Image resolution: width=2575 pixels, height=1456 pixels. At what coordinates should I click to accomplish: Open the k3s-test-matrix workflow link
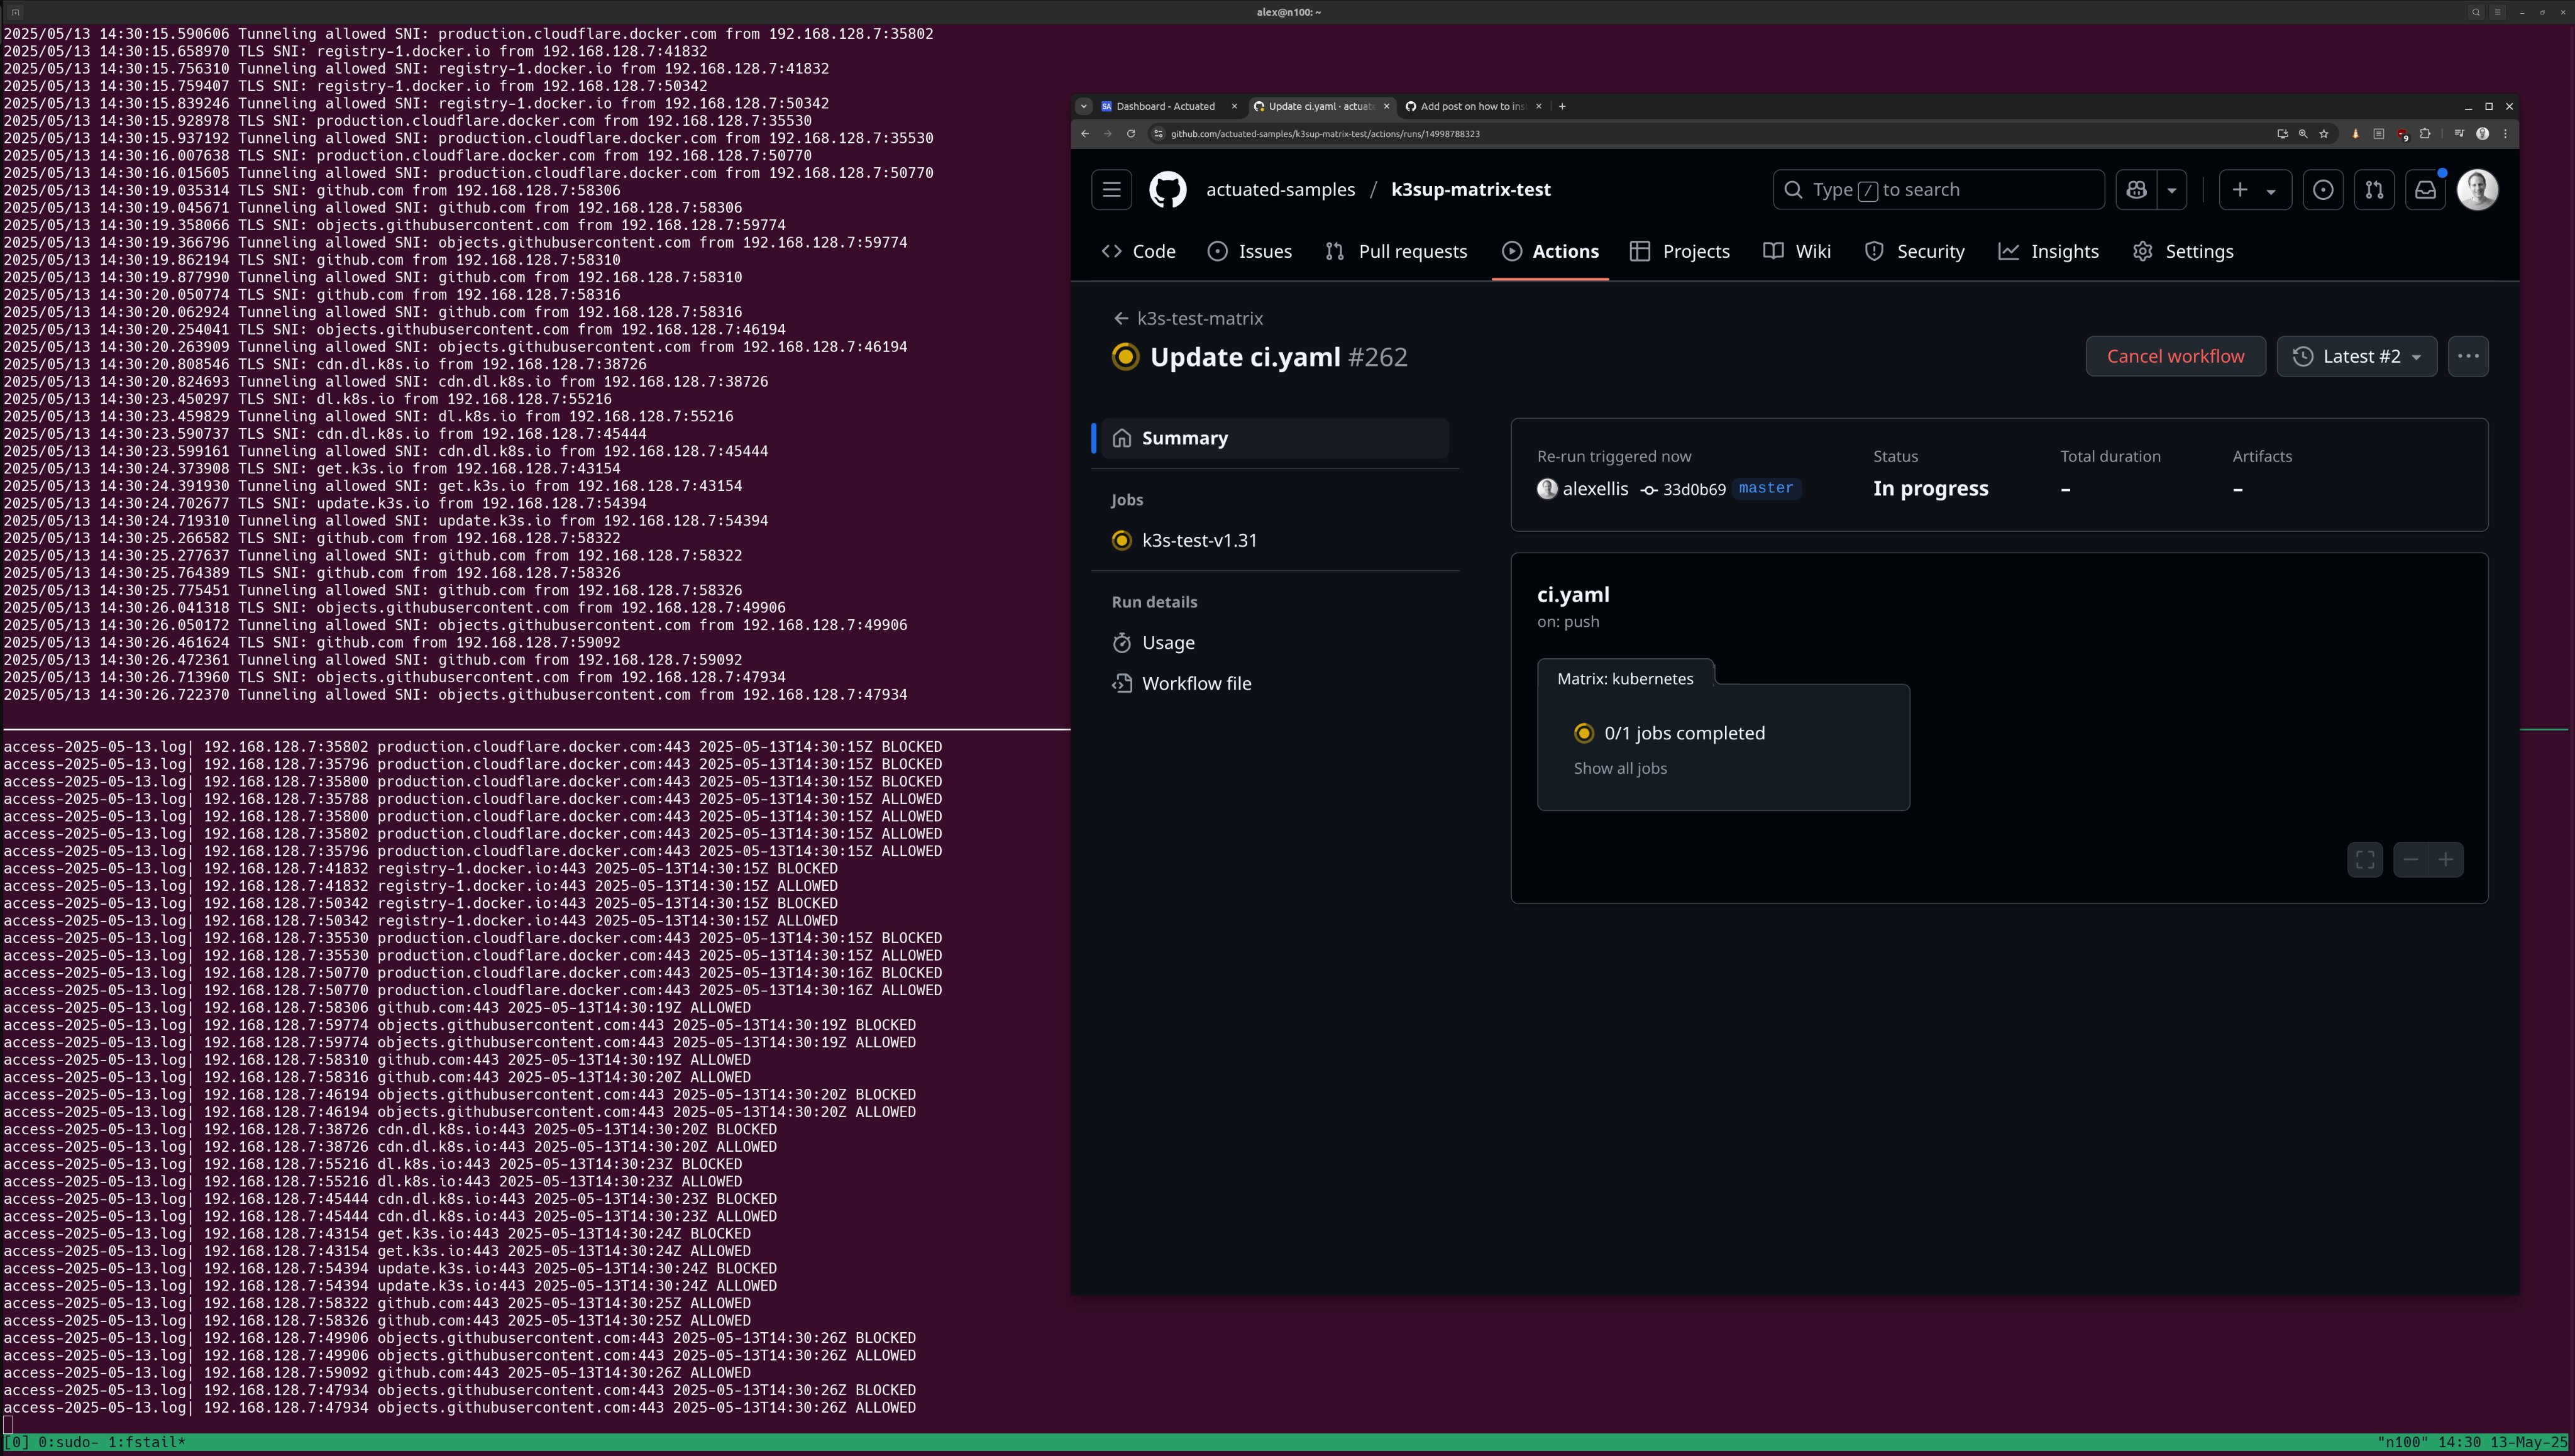(x=1200, y=319)
